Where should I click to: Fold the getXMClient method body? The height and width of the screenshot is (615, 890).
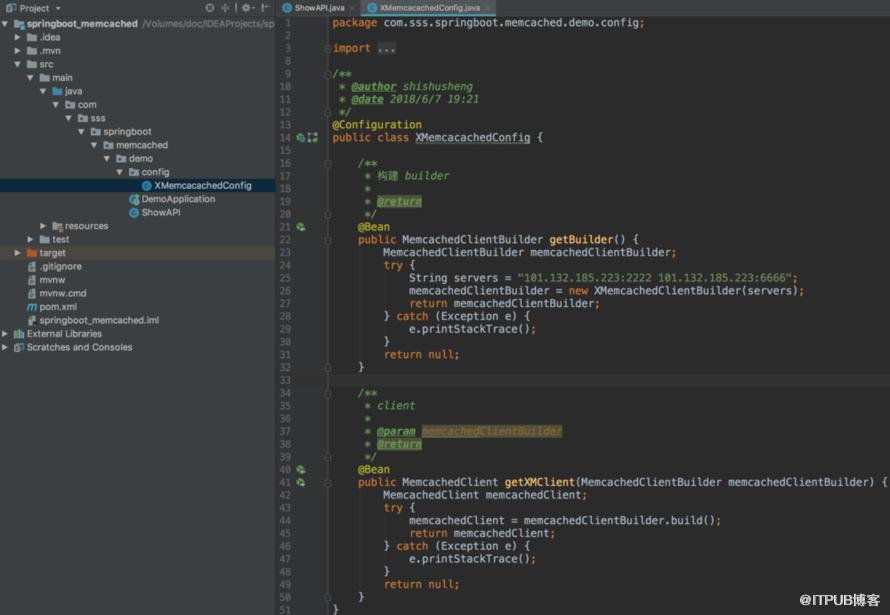328,483
